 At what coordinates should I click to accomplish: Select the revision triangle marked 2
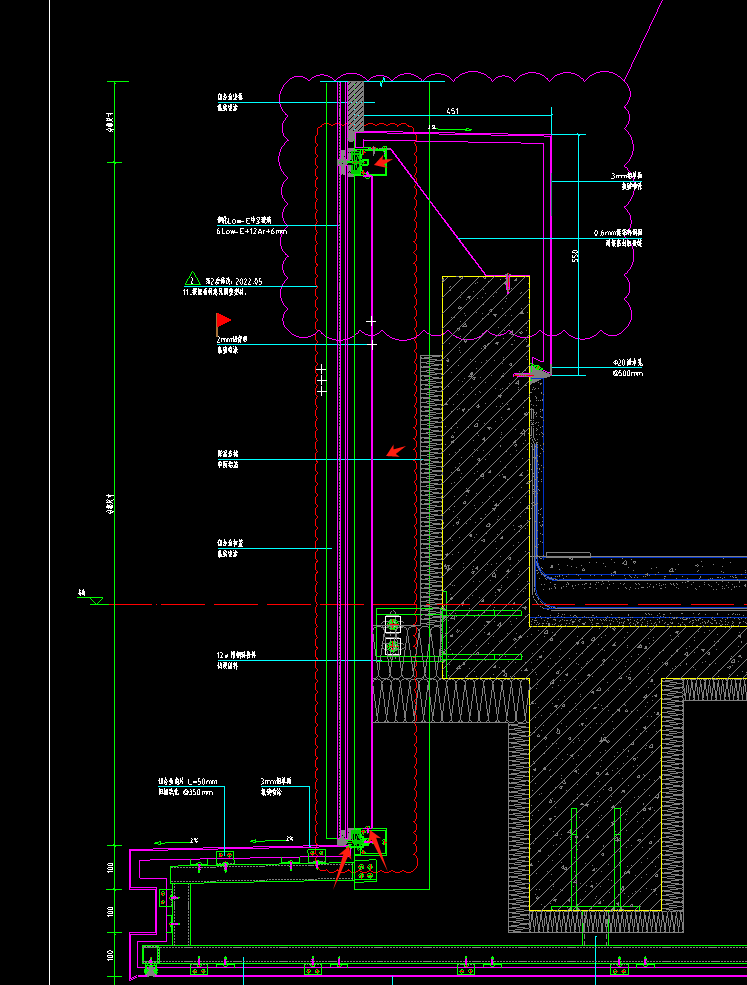pyautogui.click(x=192, y=278)
